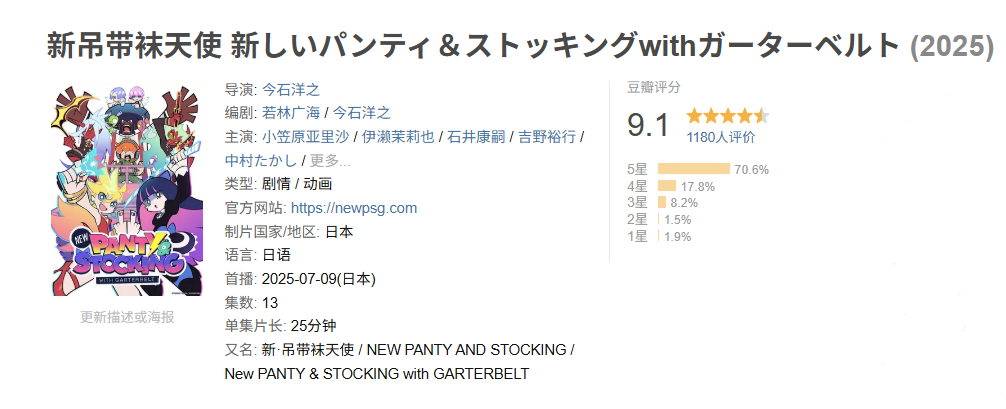Click 更新描述或海报 below the poster
Viewport: 1006px width, 409px height.
(x=127, y=317)
